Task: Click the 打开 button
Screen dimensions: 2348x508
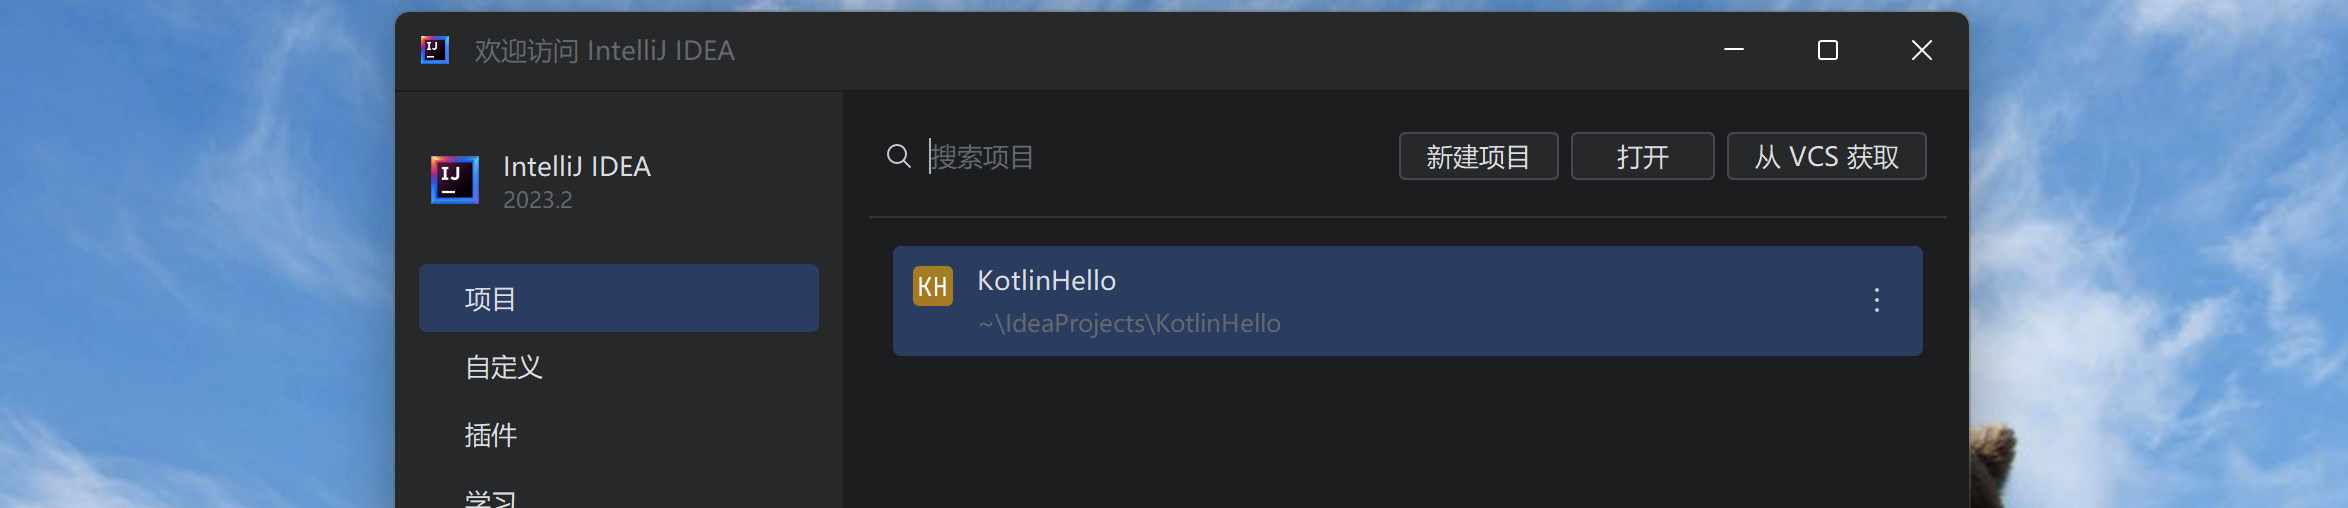Action: [1642, 156]
